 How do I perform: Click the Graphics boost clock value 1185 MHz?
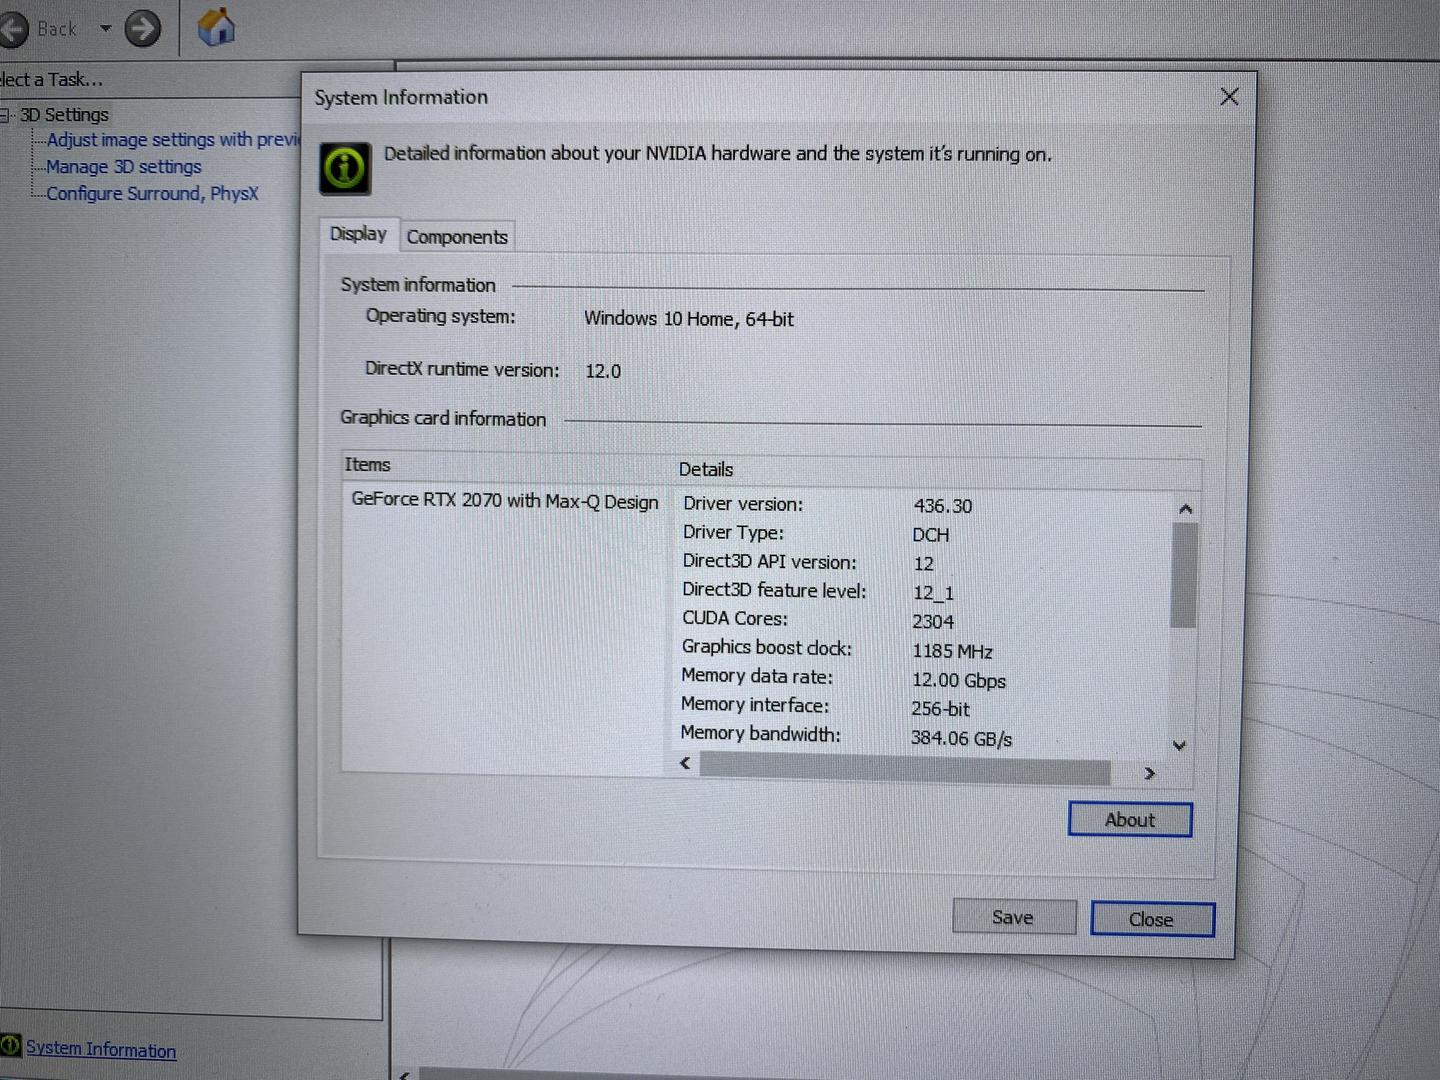952,651
